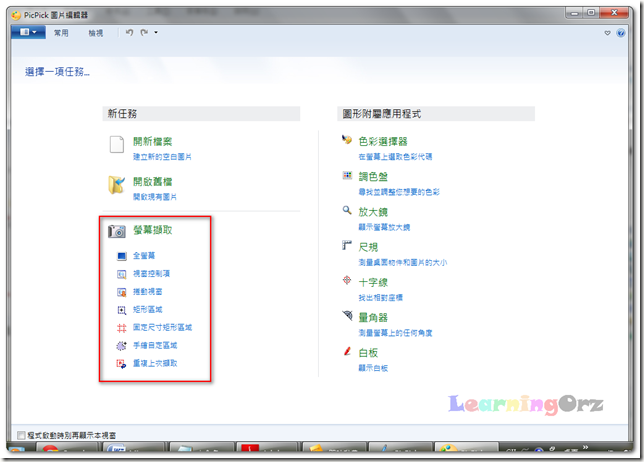Click the red grid icon for 固定尺寸矩形區域
The image size is (644, 462).
pyautogui.click(x=122, y=328)
